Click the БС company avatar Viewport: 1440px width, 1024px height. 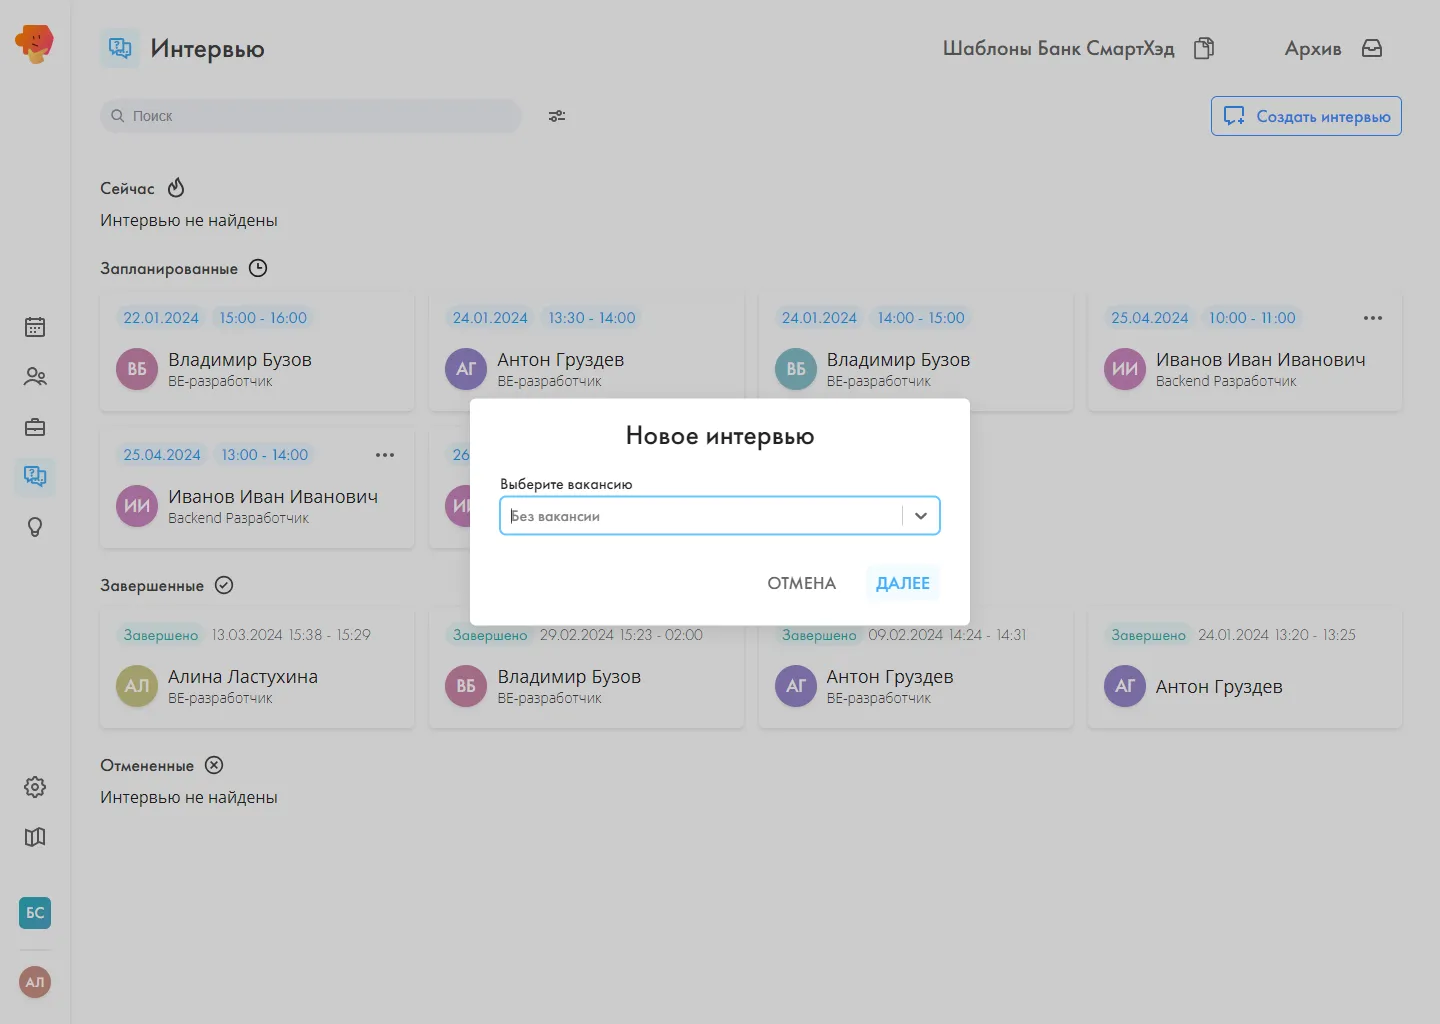[x=35, y=912]
